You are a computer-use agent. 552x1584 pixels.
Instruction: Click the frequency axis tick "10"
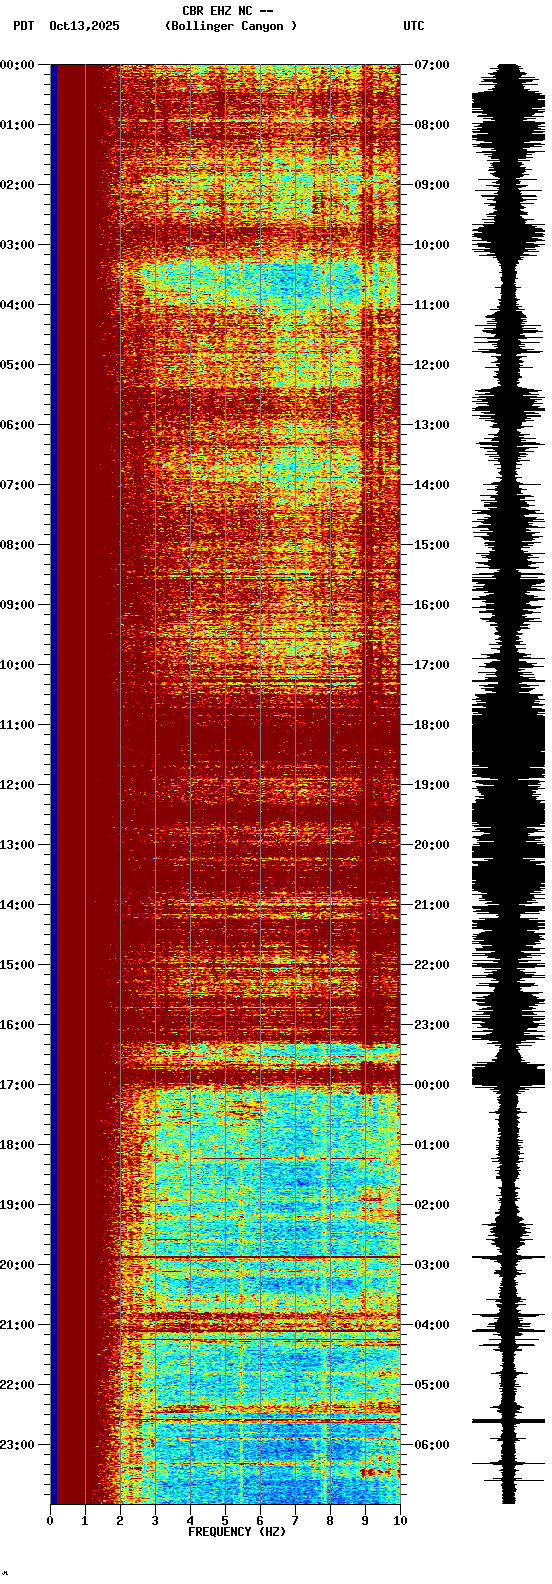click(x=400, y=1520)
